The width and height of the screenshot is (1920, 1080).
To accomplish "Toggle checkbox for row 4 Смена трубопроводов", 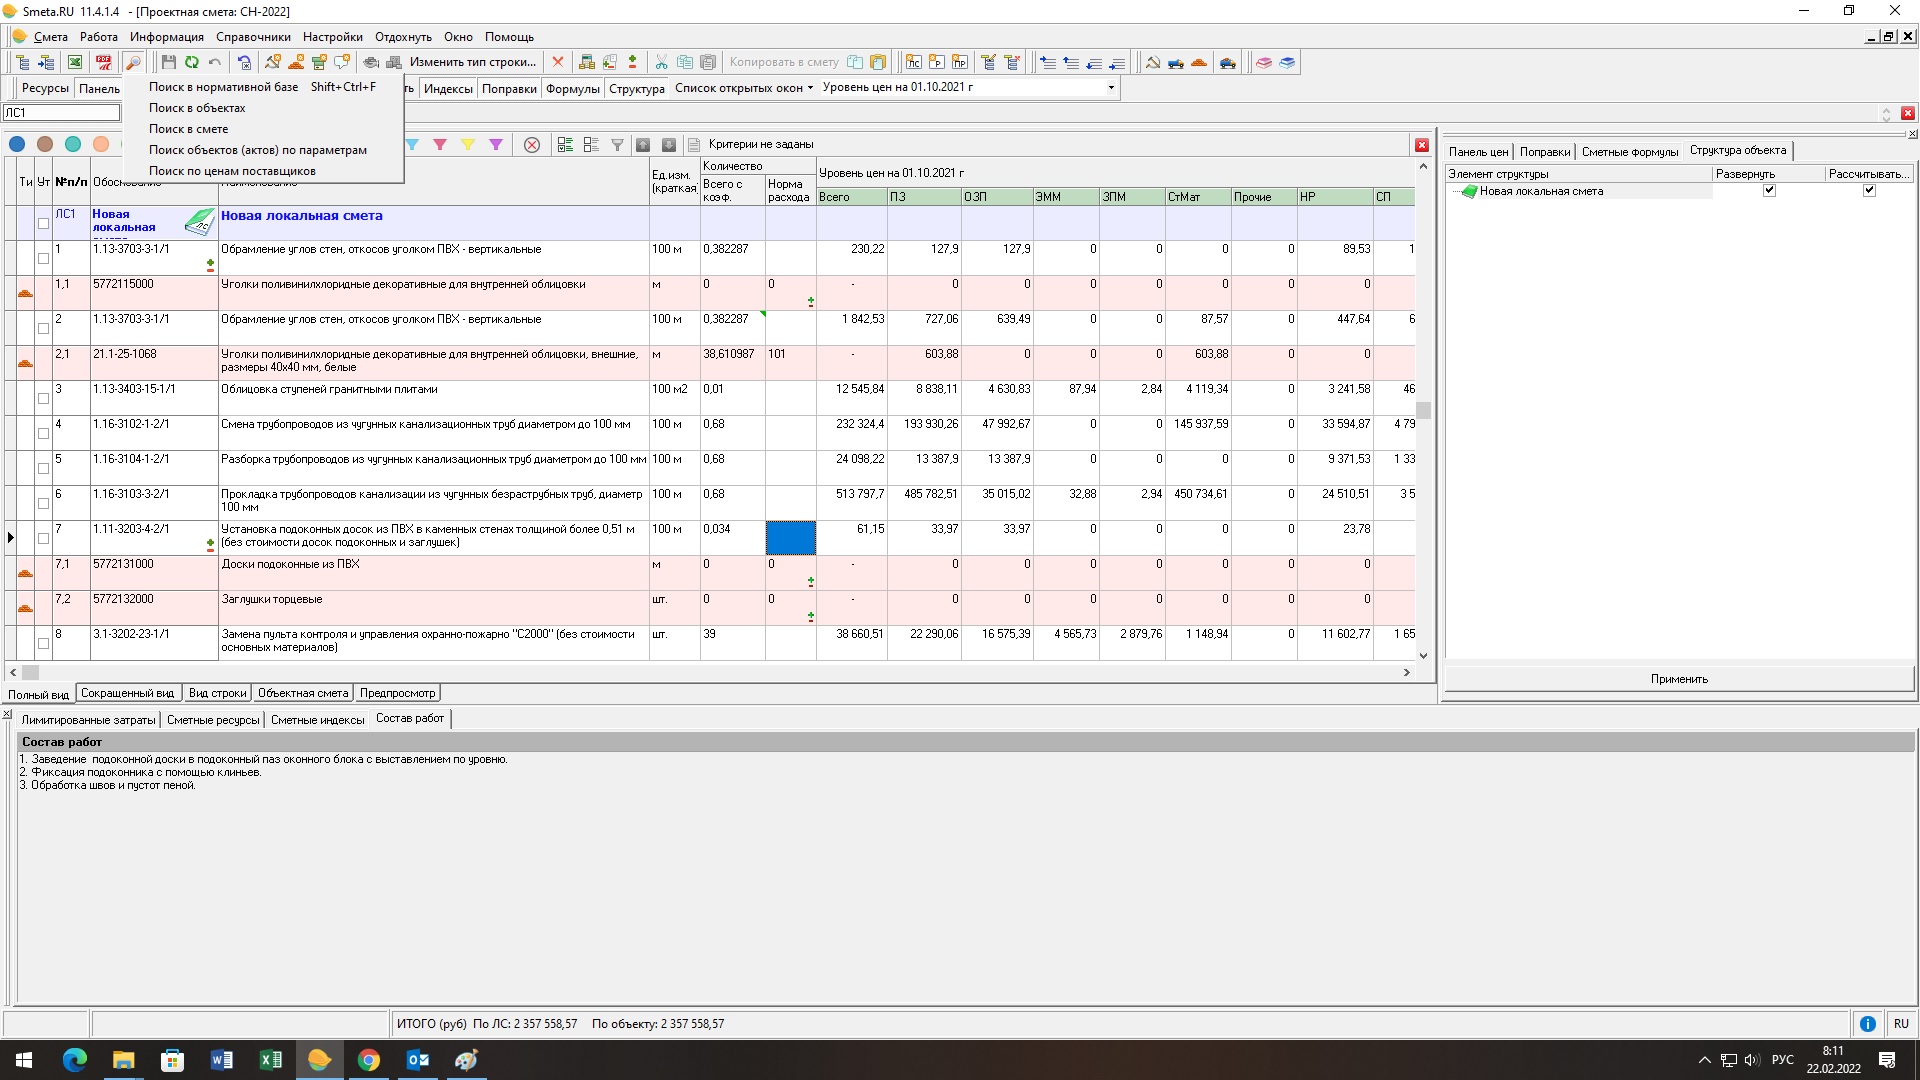I will coord(43,433).
